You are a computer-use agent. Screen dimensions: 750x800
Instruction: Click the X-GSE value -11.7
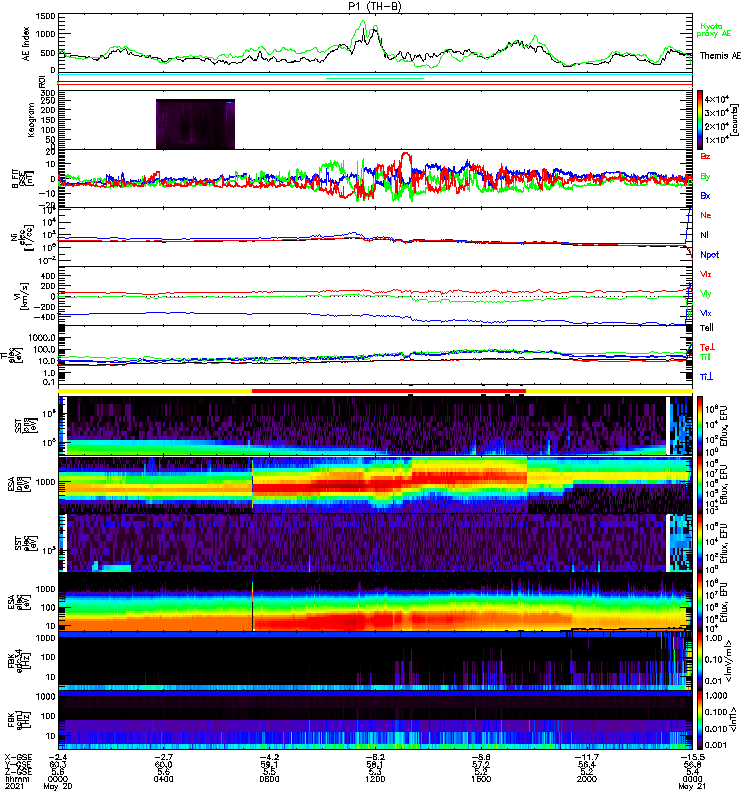pos(587,757)
